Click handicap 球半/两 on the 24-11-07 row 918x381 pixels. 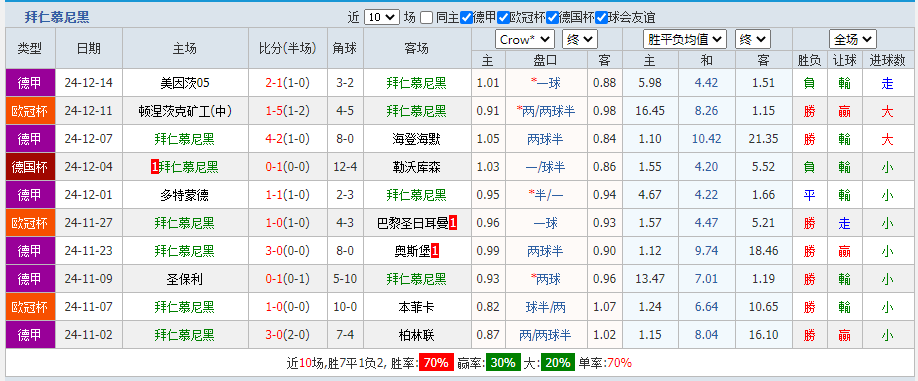tap(545, 307)
